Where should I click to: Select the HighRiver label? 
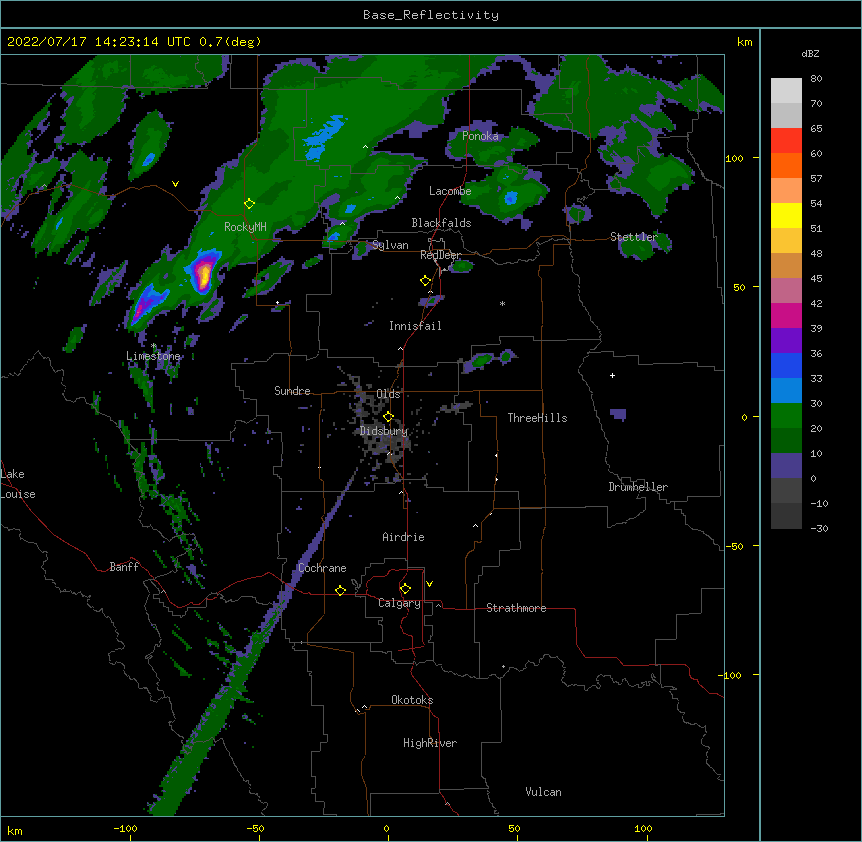[x=430, y=743]
